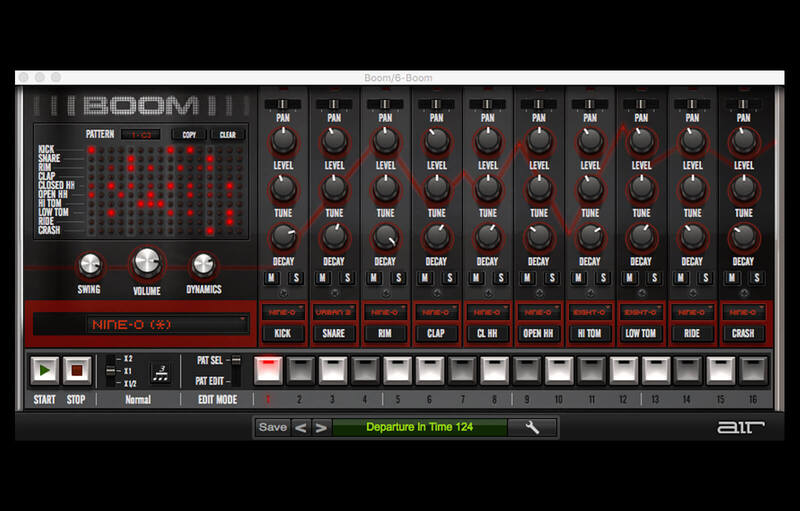
Task: Go to previous preset with left arrow
Action: click(301, 427)
